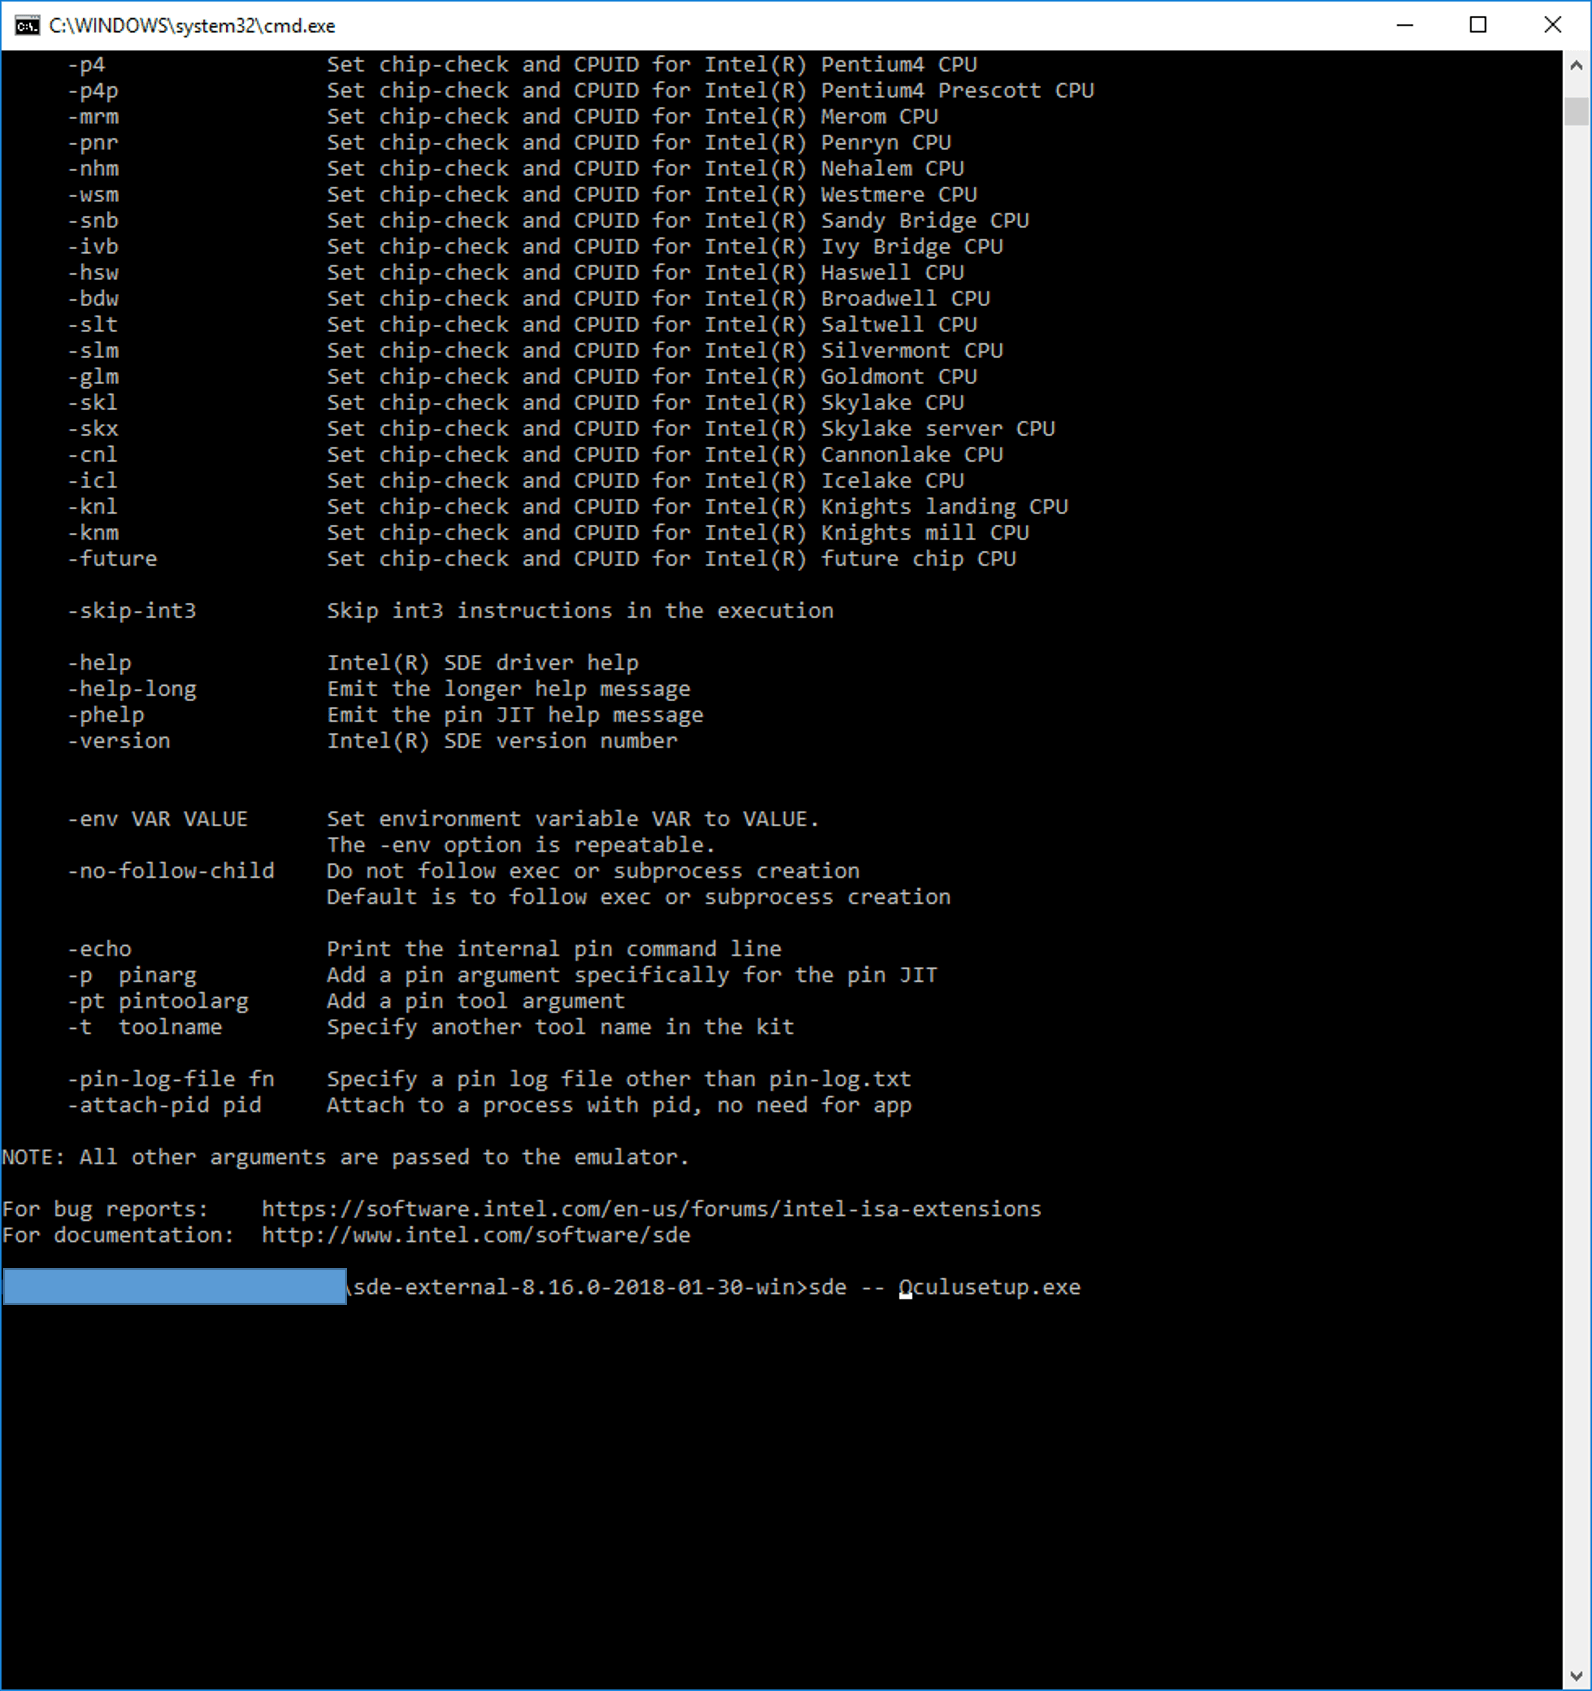Screen dimensions: 1592x1691
Task: Click the -pnr option text
Action: click(x=93, y=143)
